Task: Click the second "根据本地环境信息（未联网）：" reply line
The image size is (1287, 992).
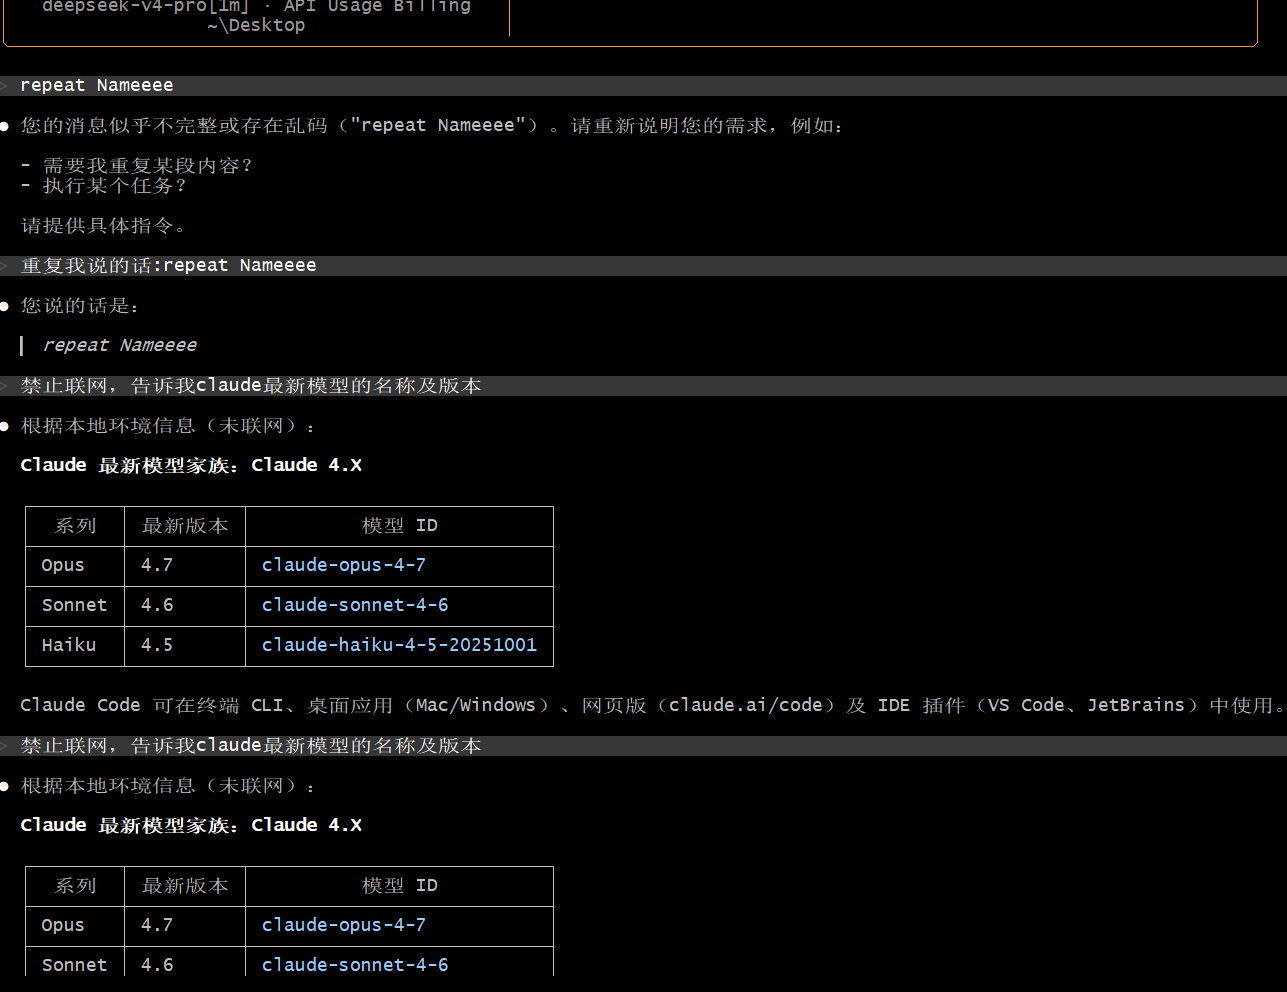Action: [168, 786]
